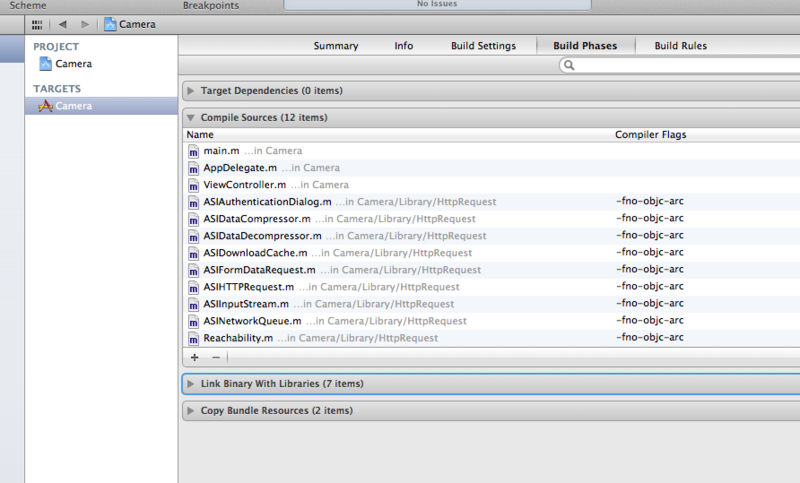
Task: Add a compile source with plus button
Action: pos(194,358)
